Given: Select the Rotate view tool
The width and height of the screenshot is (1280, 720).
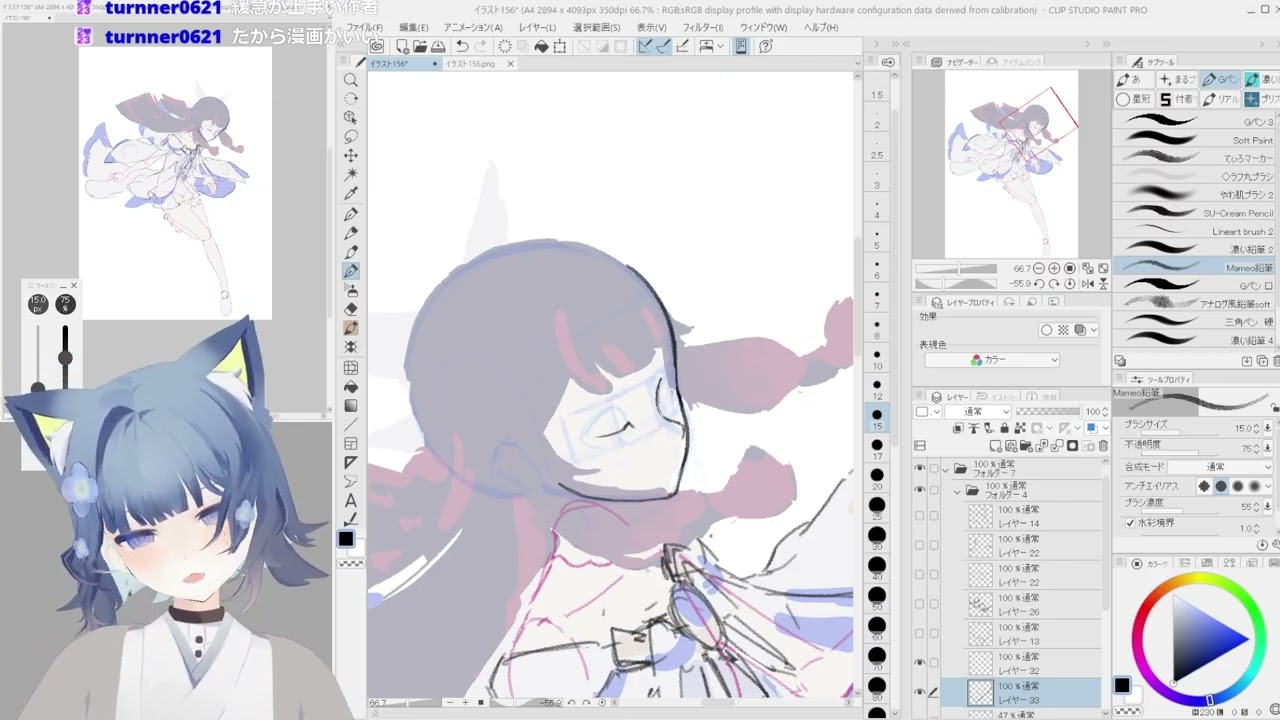Looking at the screenshot, I should [x=351, y=99].
